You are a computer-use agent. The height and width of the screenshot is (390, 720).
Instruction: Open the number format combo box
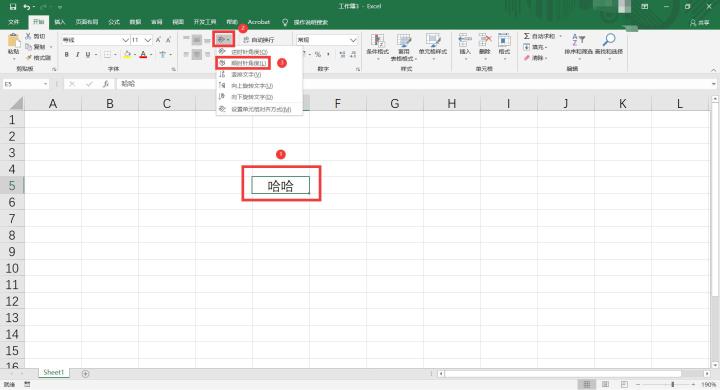coord(327,40)
